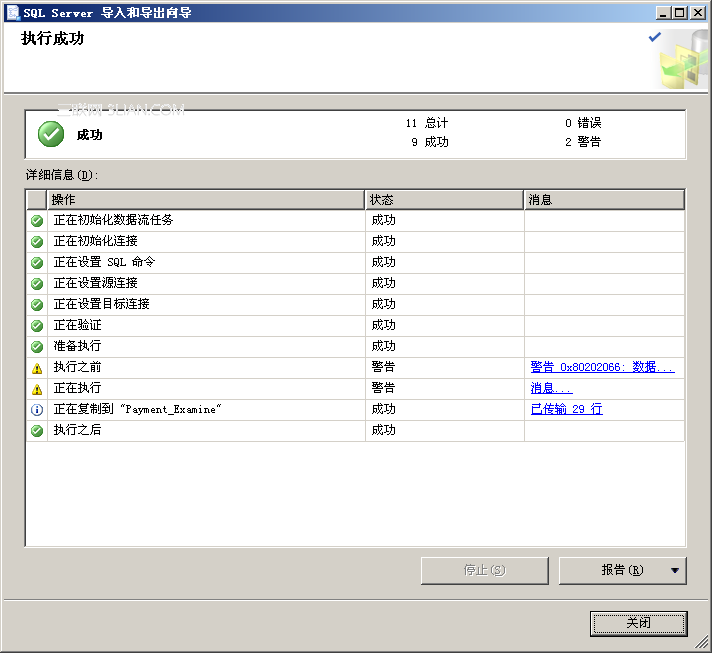
Task: Click success icon for 准备执行 row
Action: [x=37, y=346]
